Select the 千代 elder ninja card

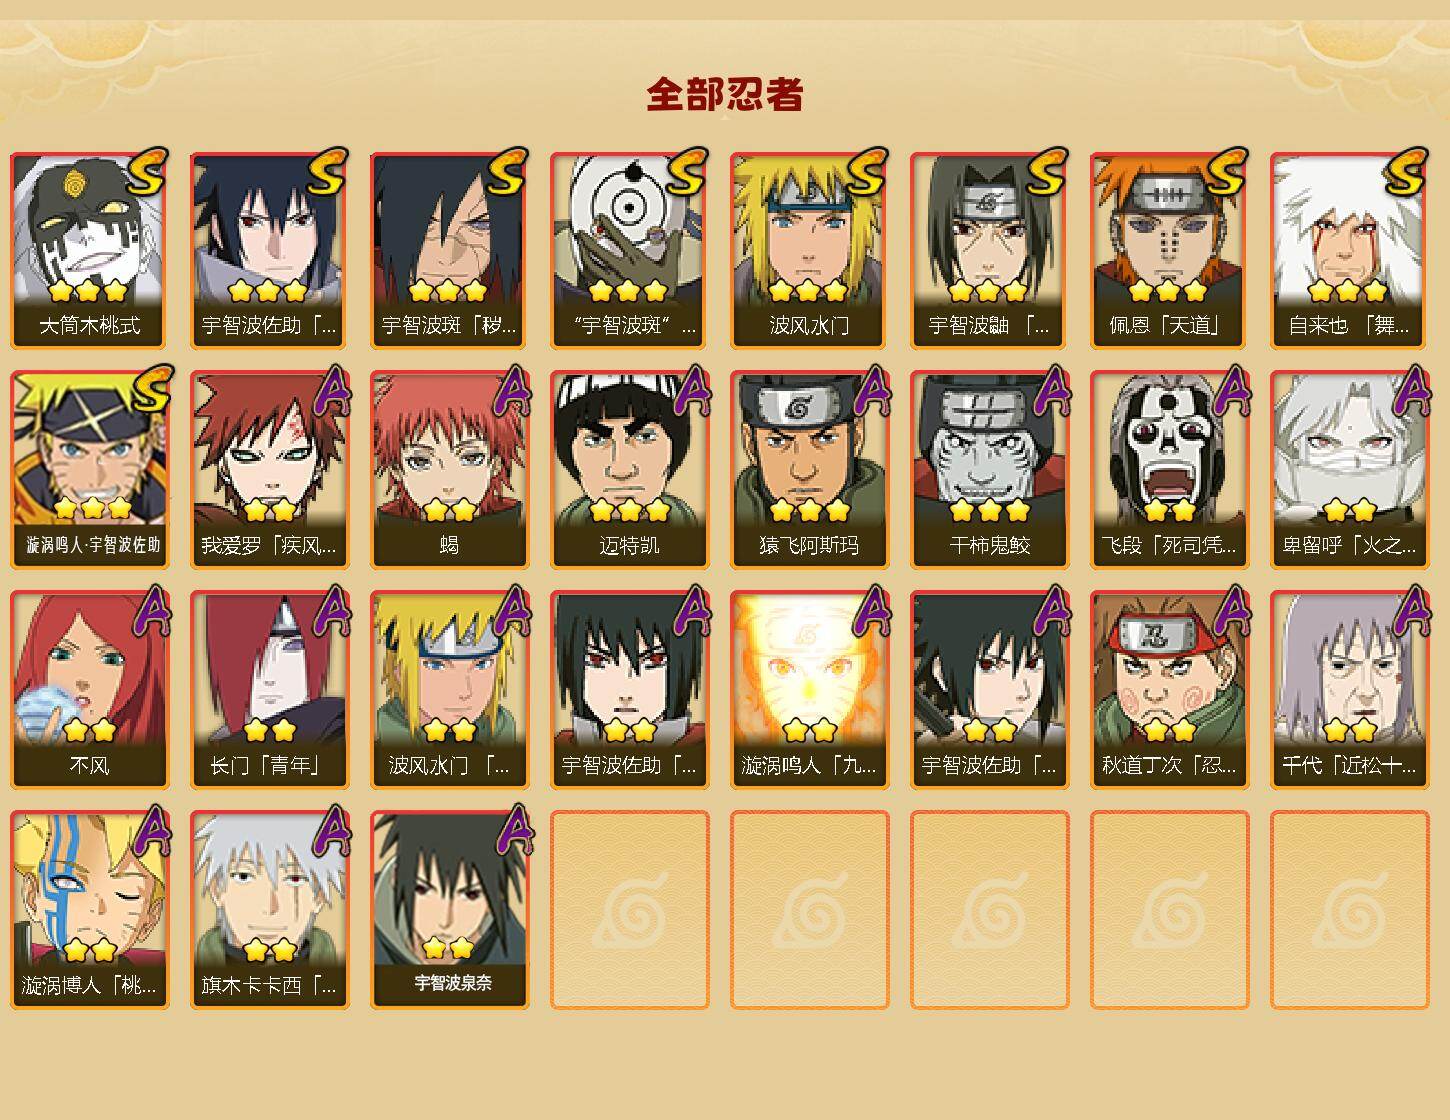(x=1349, y=690)
